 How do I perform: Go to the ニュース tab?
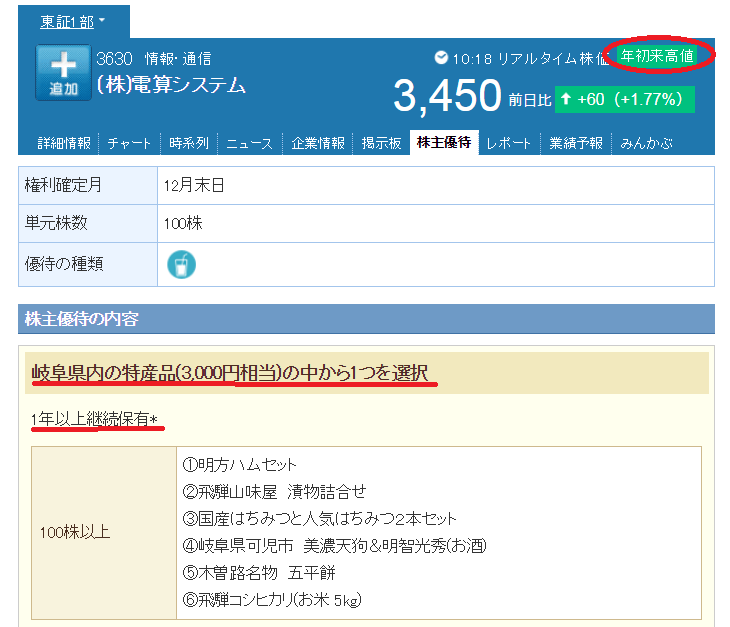pos(250,143)
